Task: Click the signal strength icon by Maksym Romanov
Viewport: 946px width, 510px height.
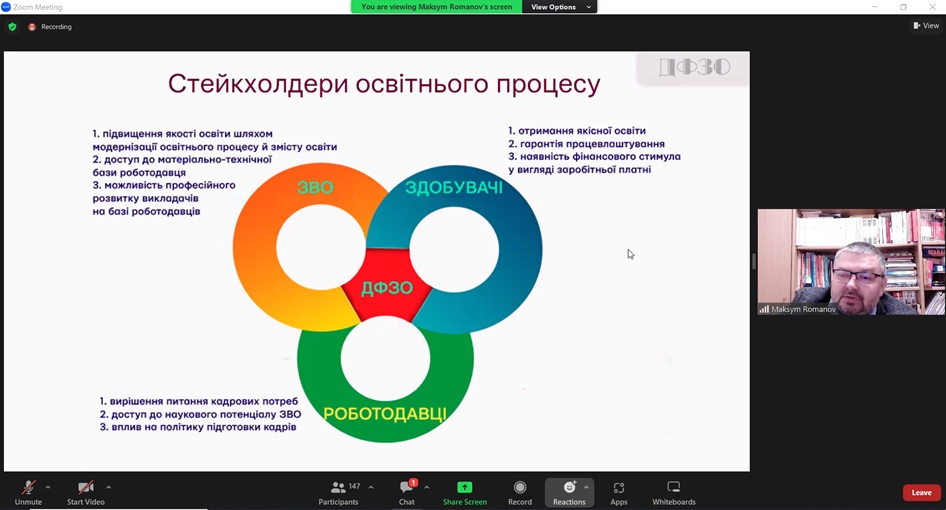Action: pyautogui.click(x=764, y=309)
